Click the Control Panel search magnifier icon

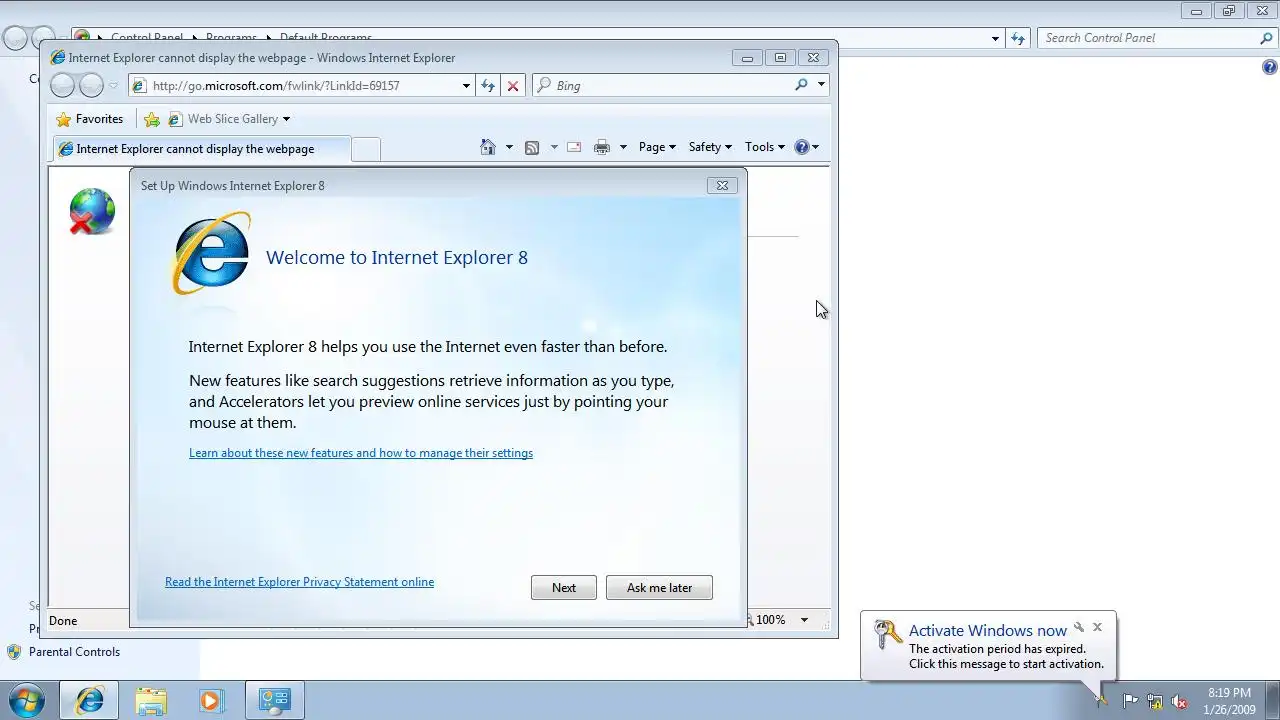point(1266,38)
